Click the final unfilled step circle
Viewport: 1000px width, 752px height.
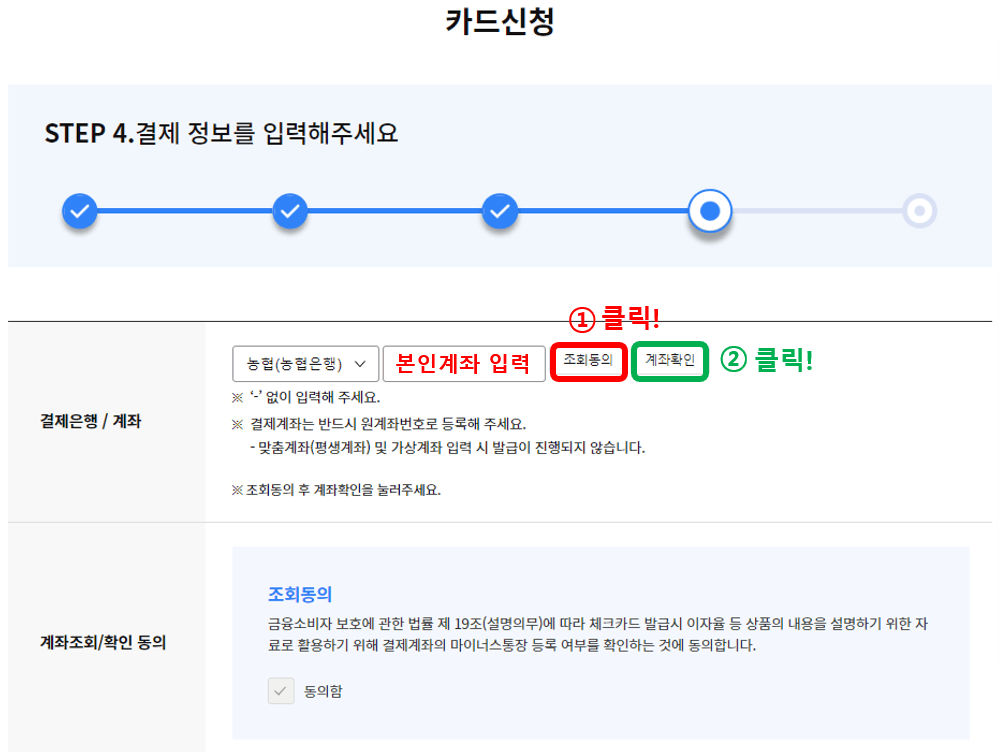(919, 211)
